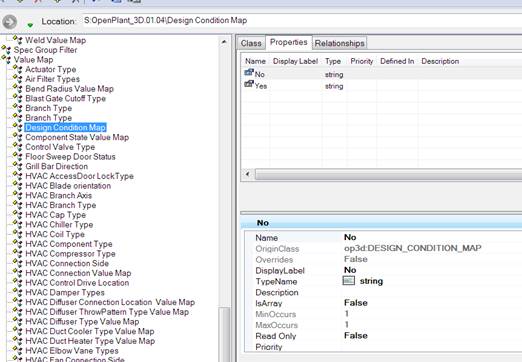Open the green dropdown arrow beside Location

point(30,25)
